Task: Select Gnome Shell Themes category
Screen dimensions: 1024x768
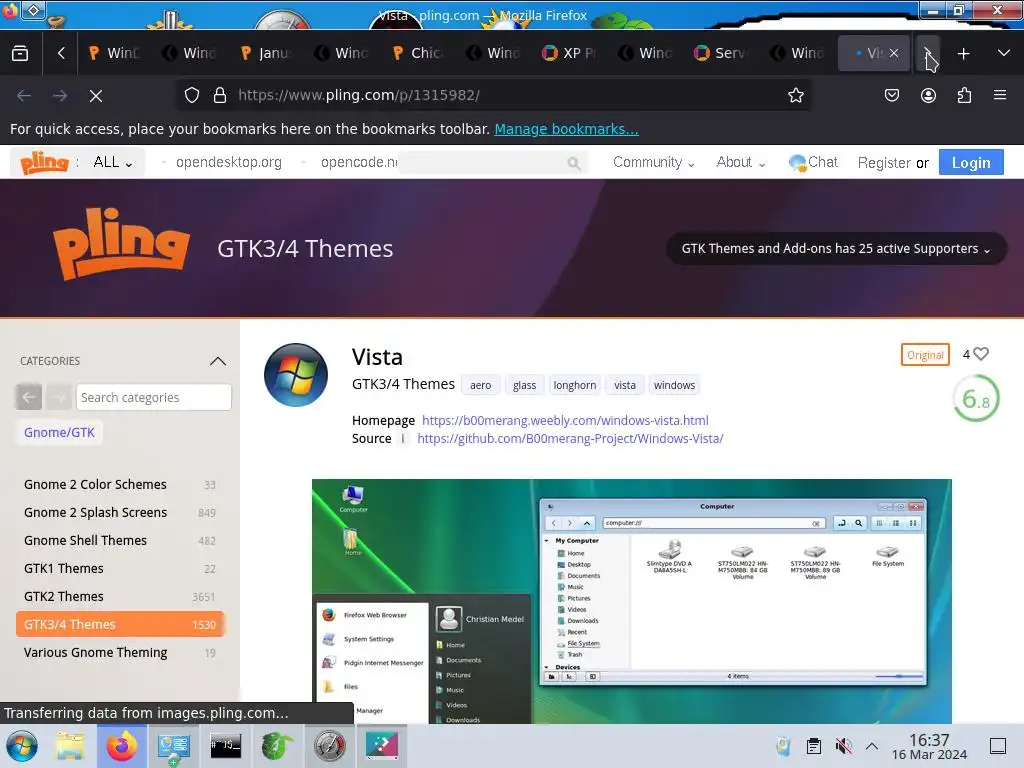Action: [x=120, y=541]
